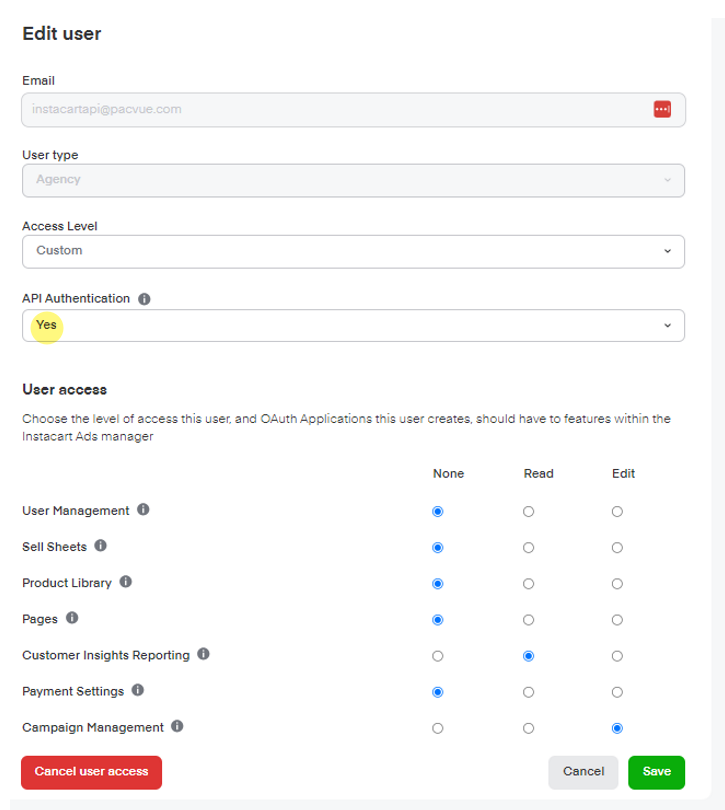This screenshot has height=810, width=725.
Task: Save the user changes
Action: coord(657,772)
